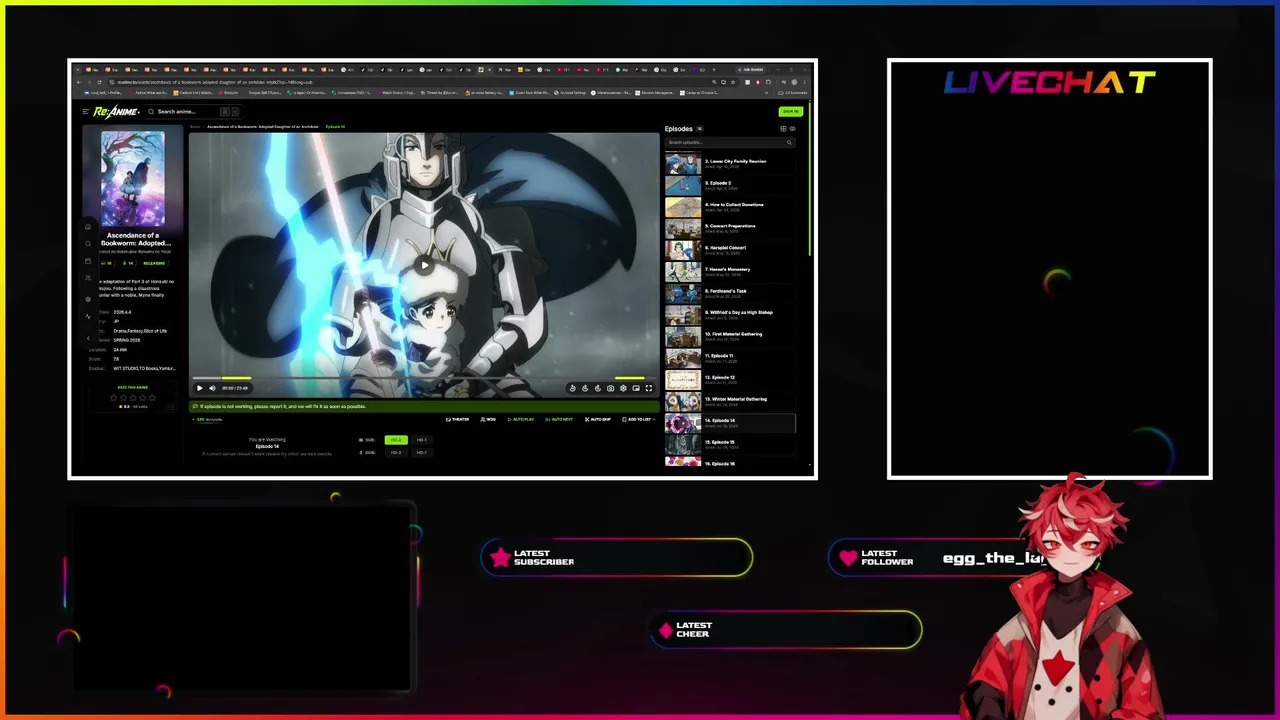
Task: Take a screenshot with the player camera icon
Action: 610,388
